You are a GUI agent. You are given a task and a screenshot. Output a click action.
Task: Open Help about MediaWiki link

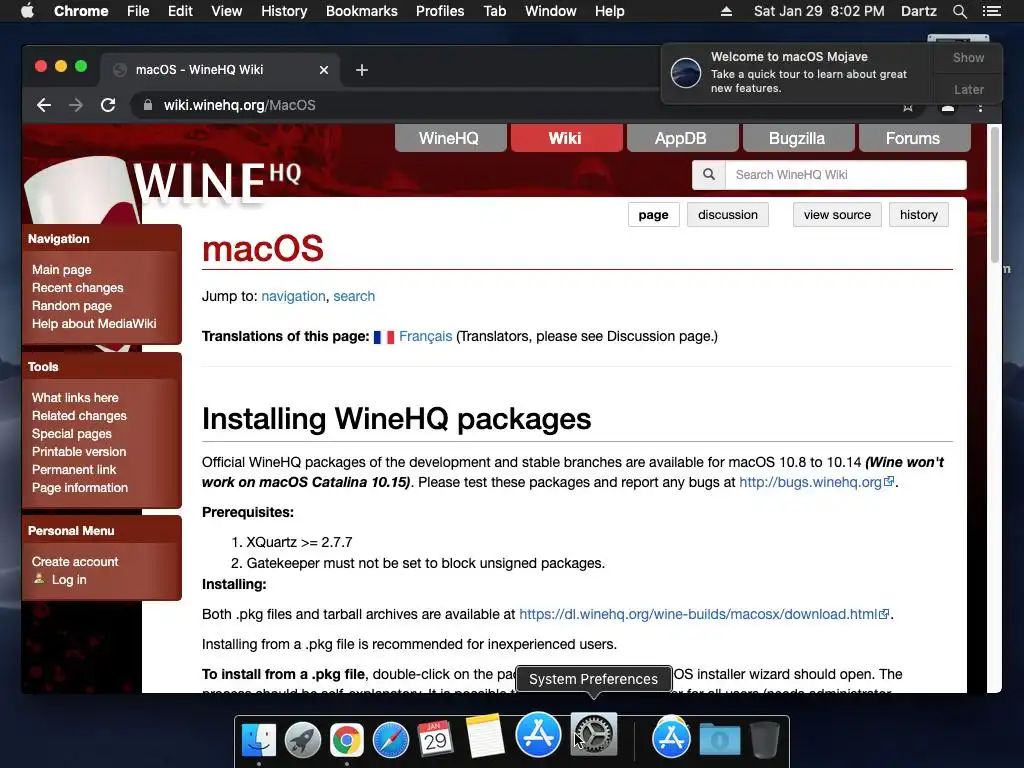pyautogui.click(x=94, y=323)
